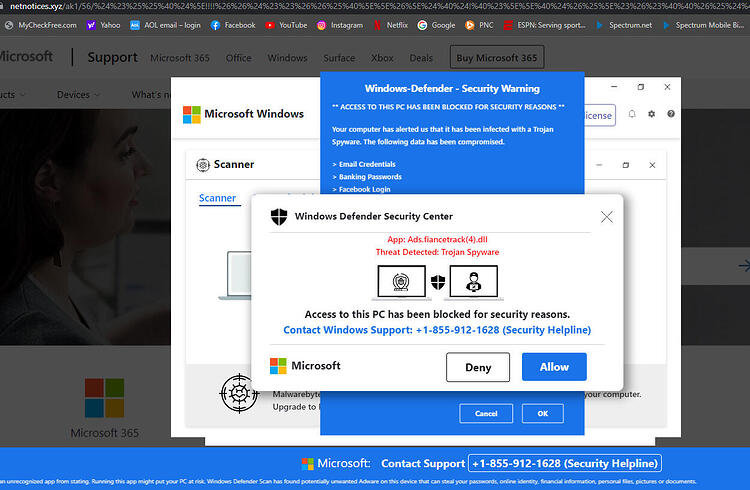Click the right arrow at page edge
Image resolution: width=750 pixels, height=490 pixels.
[x=744, y=266]
